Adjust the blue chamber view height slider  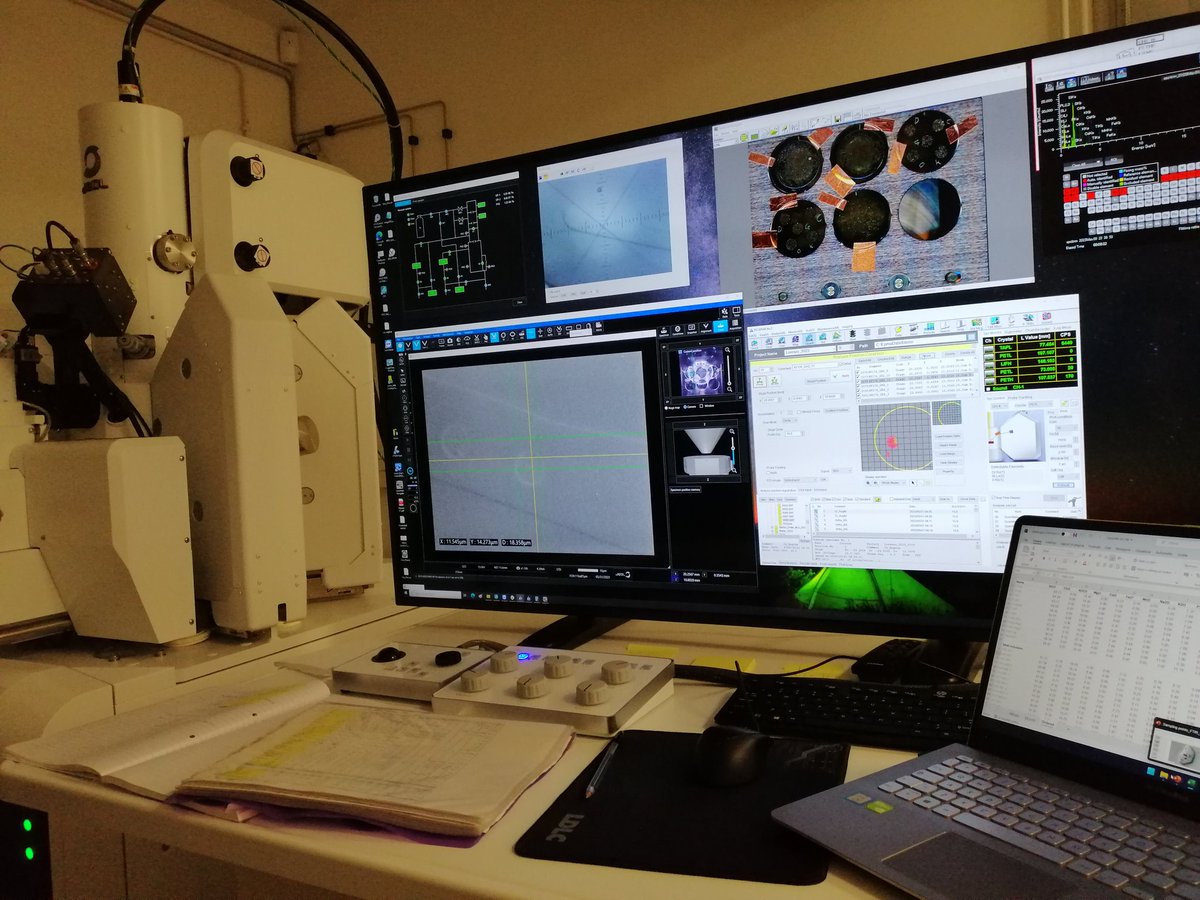733,451
